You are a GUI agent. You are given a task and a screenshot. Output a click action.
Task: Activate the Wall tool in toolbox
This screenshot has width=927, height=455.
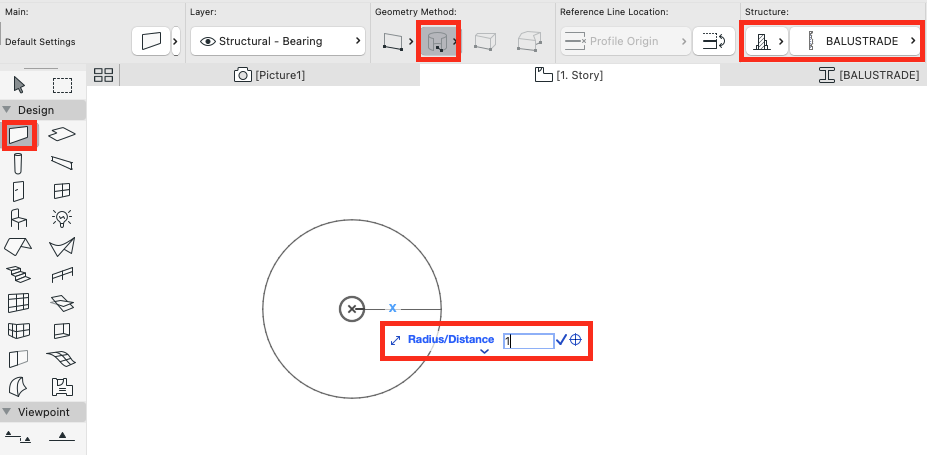[x=19, y=135]
